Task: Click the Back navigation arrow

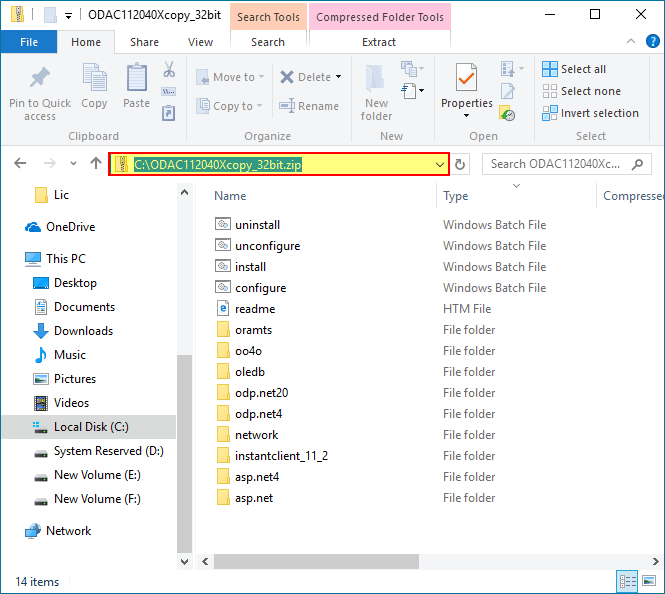Action: tap(20, 163)
